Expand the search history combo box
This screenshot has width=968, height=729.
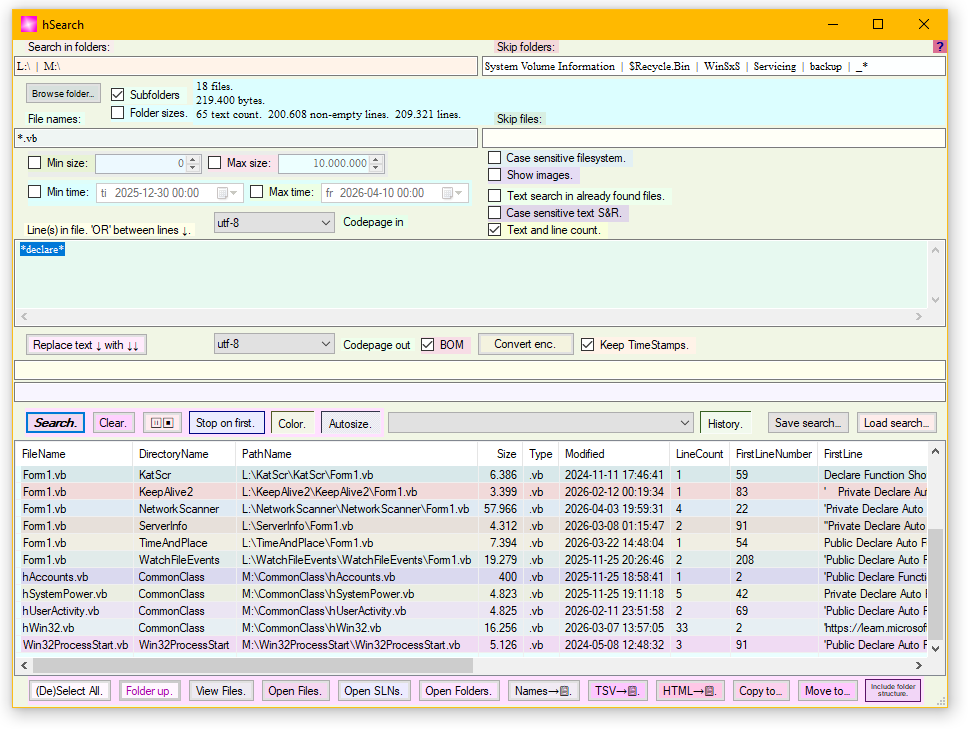(540, 423)
